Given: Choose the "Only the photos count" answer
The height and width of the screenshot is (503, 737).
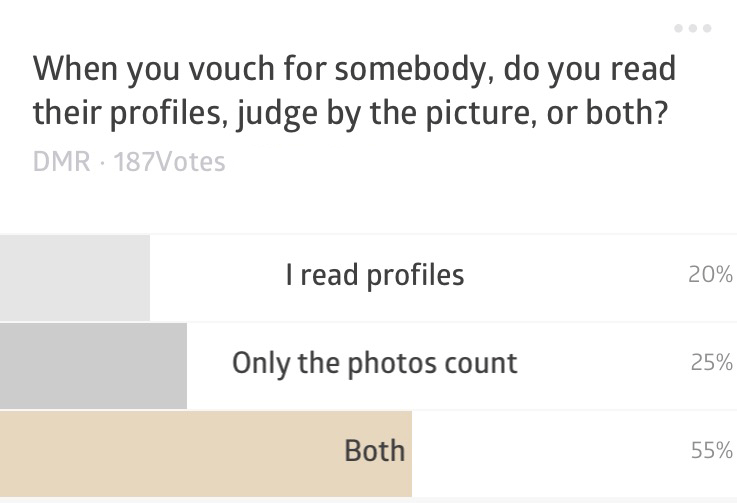Looking at the screenshot, I should point(374,362).
